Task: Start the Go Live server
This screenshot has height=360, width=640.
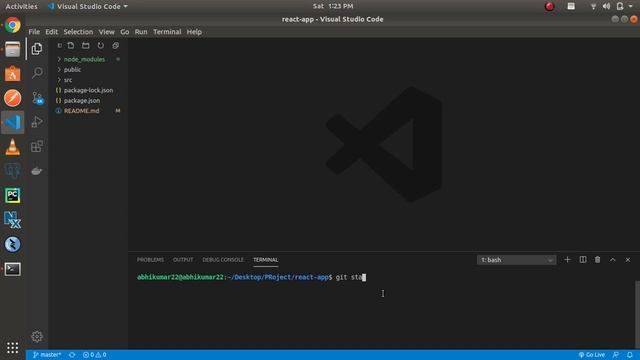Action: click(592, 355)
